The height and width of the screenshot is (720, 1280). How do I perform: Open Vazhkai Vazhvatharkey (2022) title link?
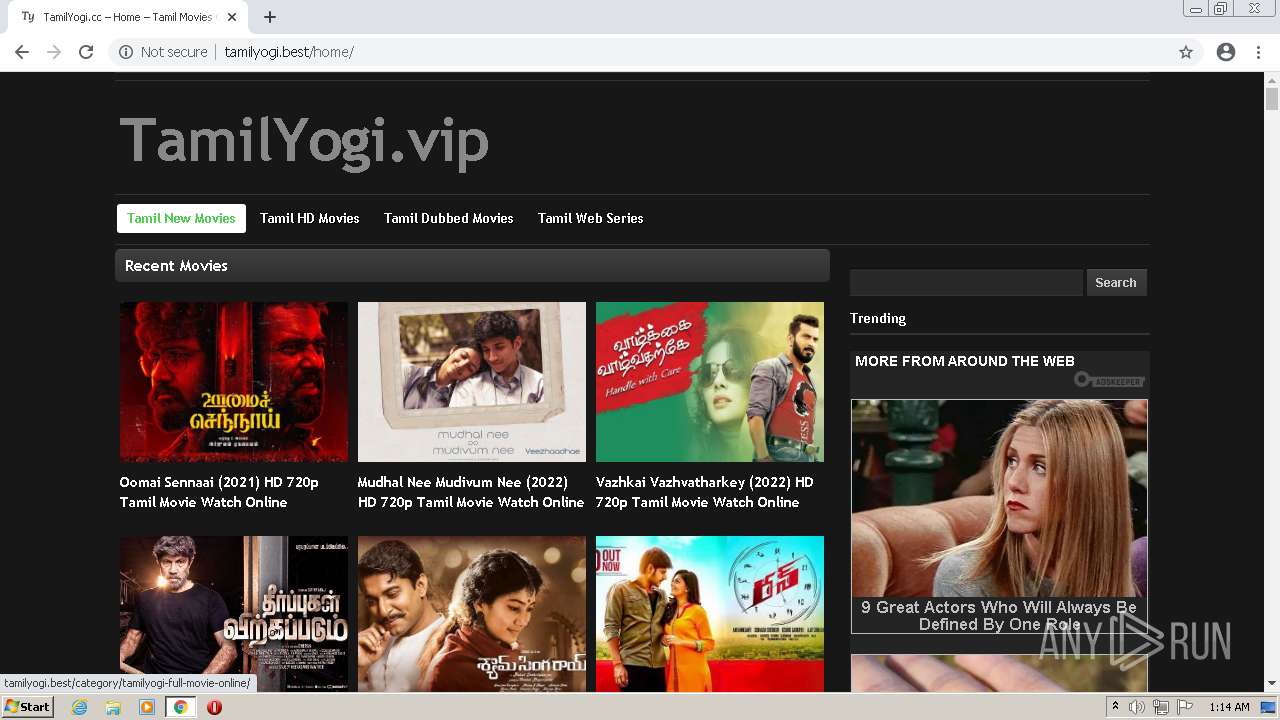coord(705,492)
